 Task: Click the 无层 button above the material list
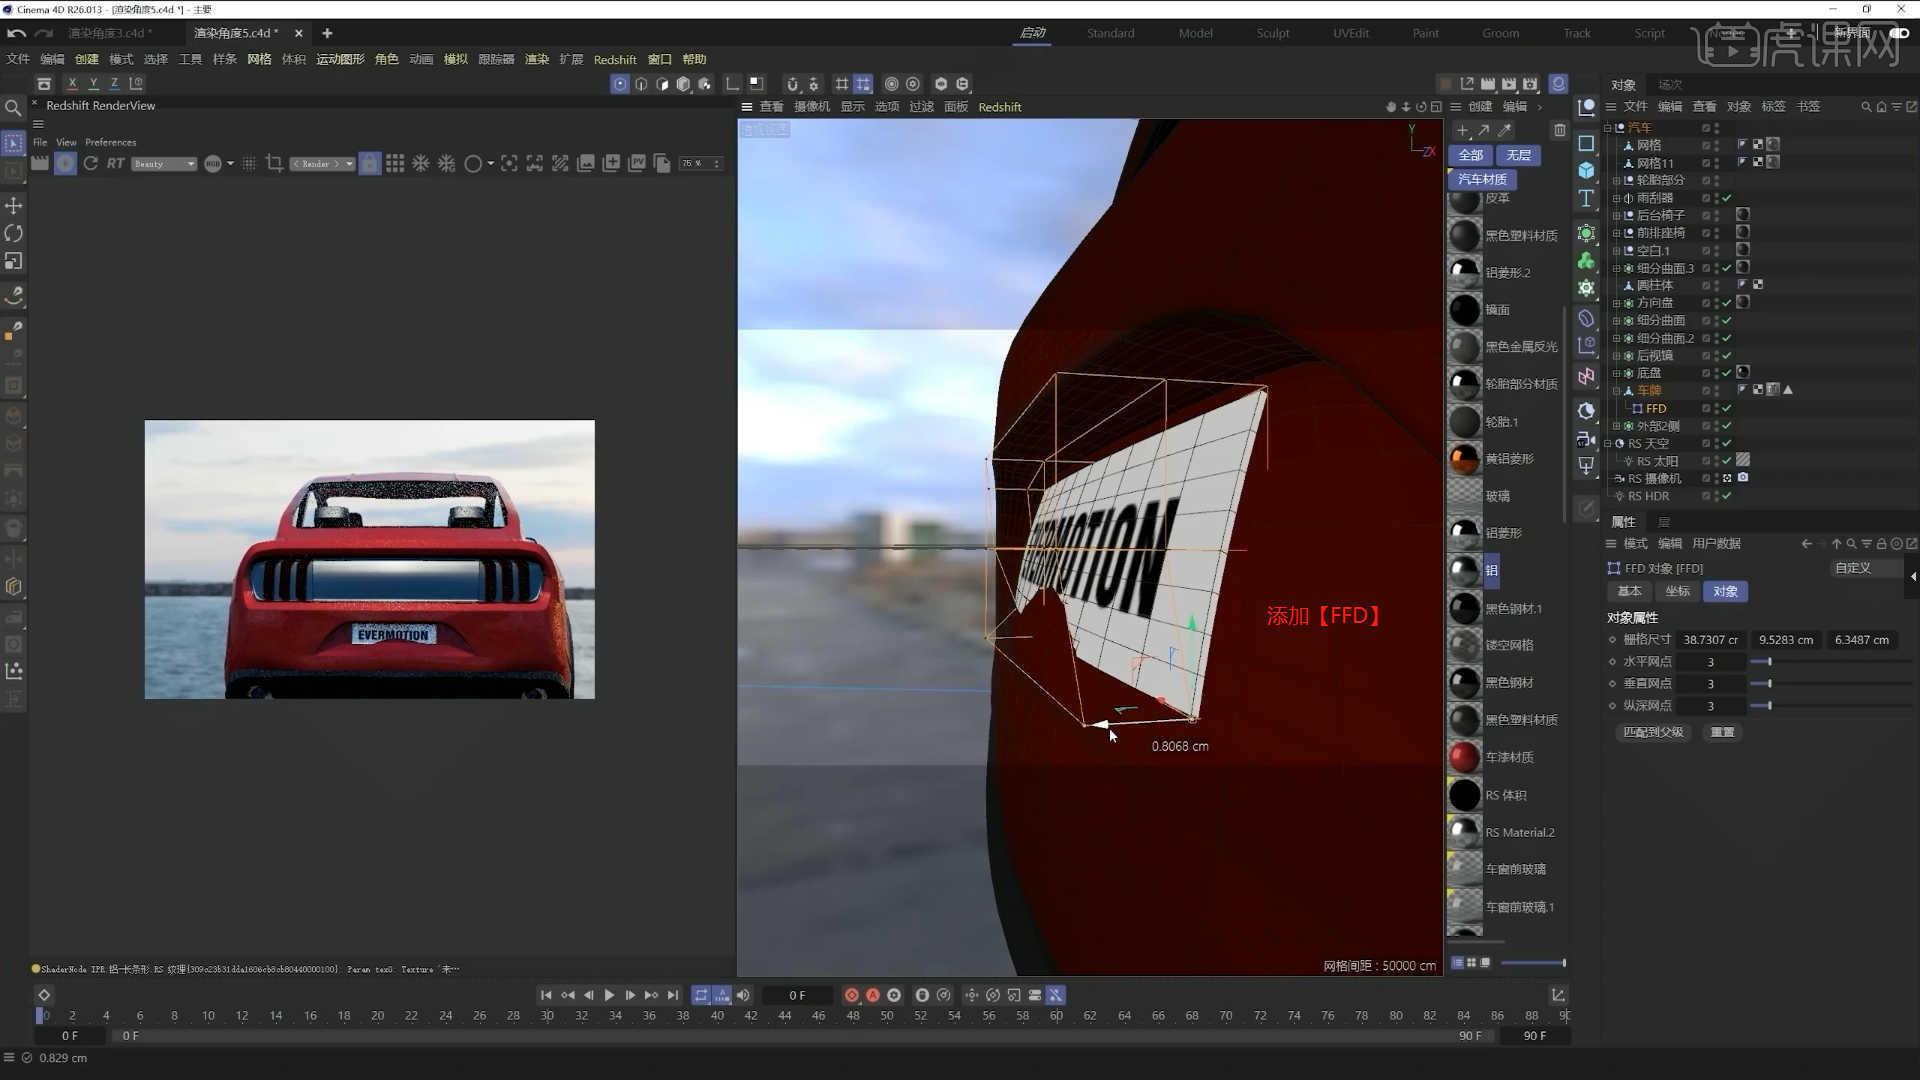[x=1518, y=155]
